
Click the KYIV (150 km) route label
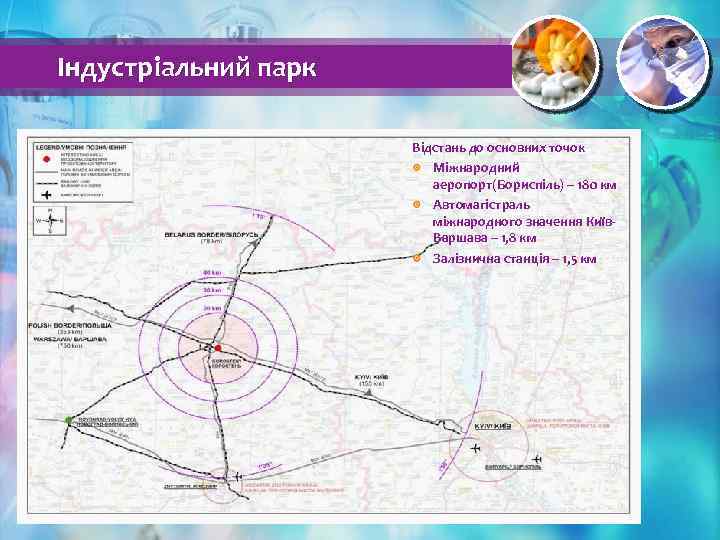[x=371, y=380]
